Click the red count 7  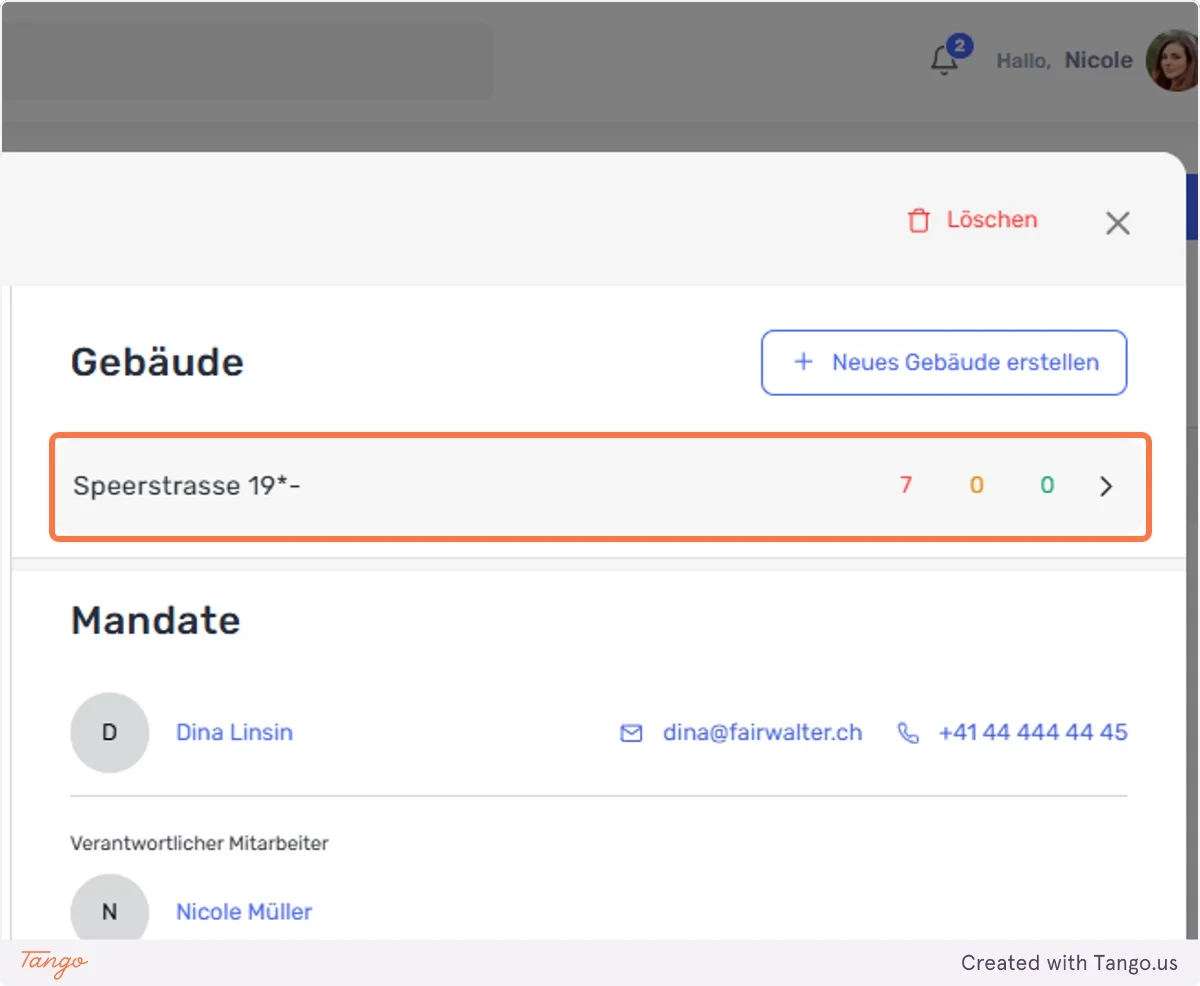click(905, 486)
